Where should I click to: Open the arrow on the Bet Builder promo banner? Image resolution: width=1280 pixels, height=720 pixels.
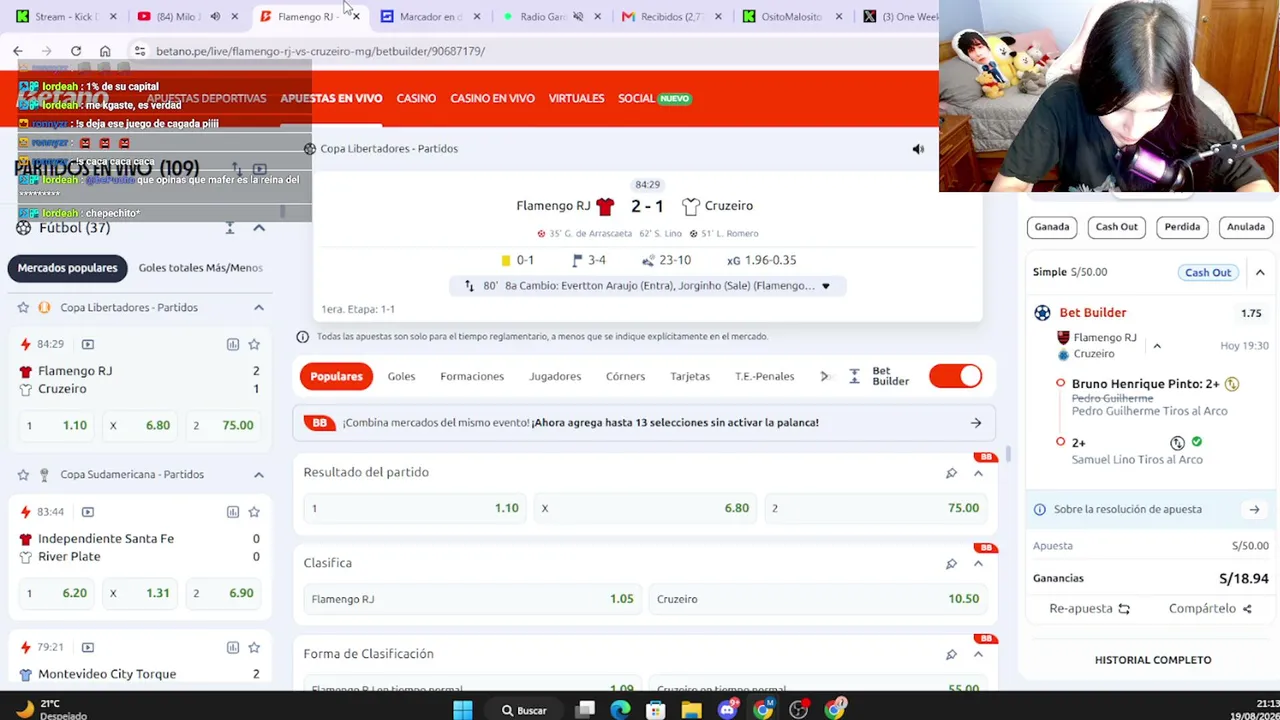[976, 423]
